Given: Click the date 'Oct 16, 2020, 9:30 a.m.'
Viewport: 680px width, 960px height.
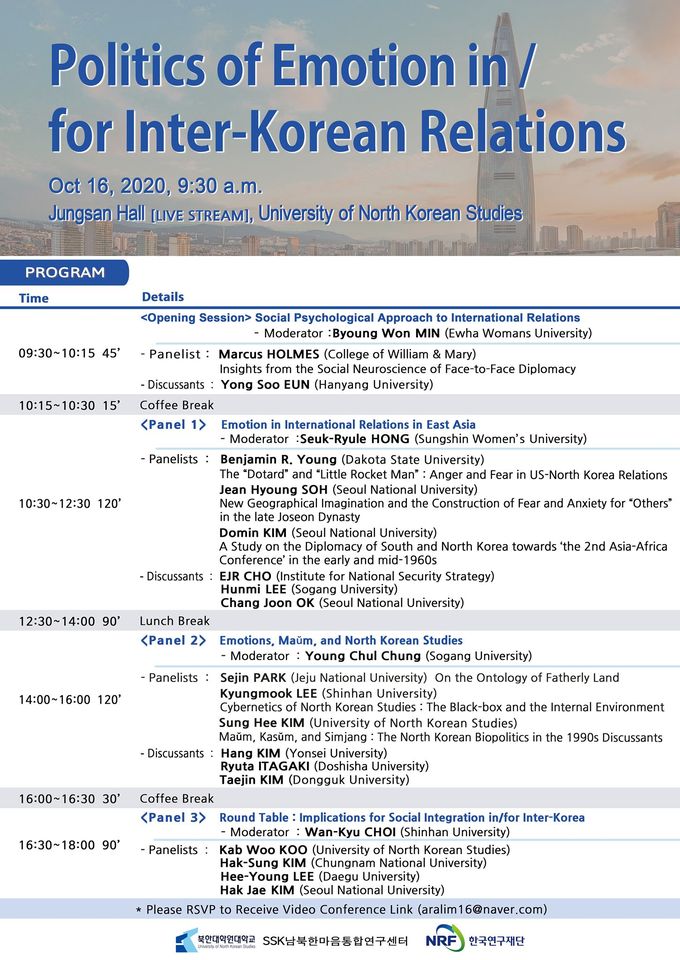Looking at the screenshot, I should tap(155, 186).
